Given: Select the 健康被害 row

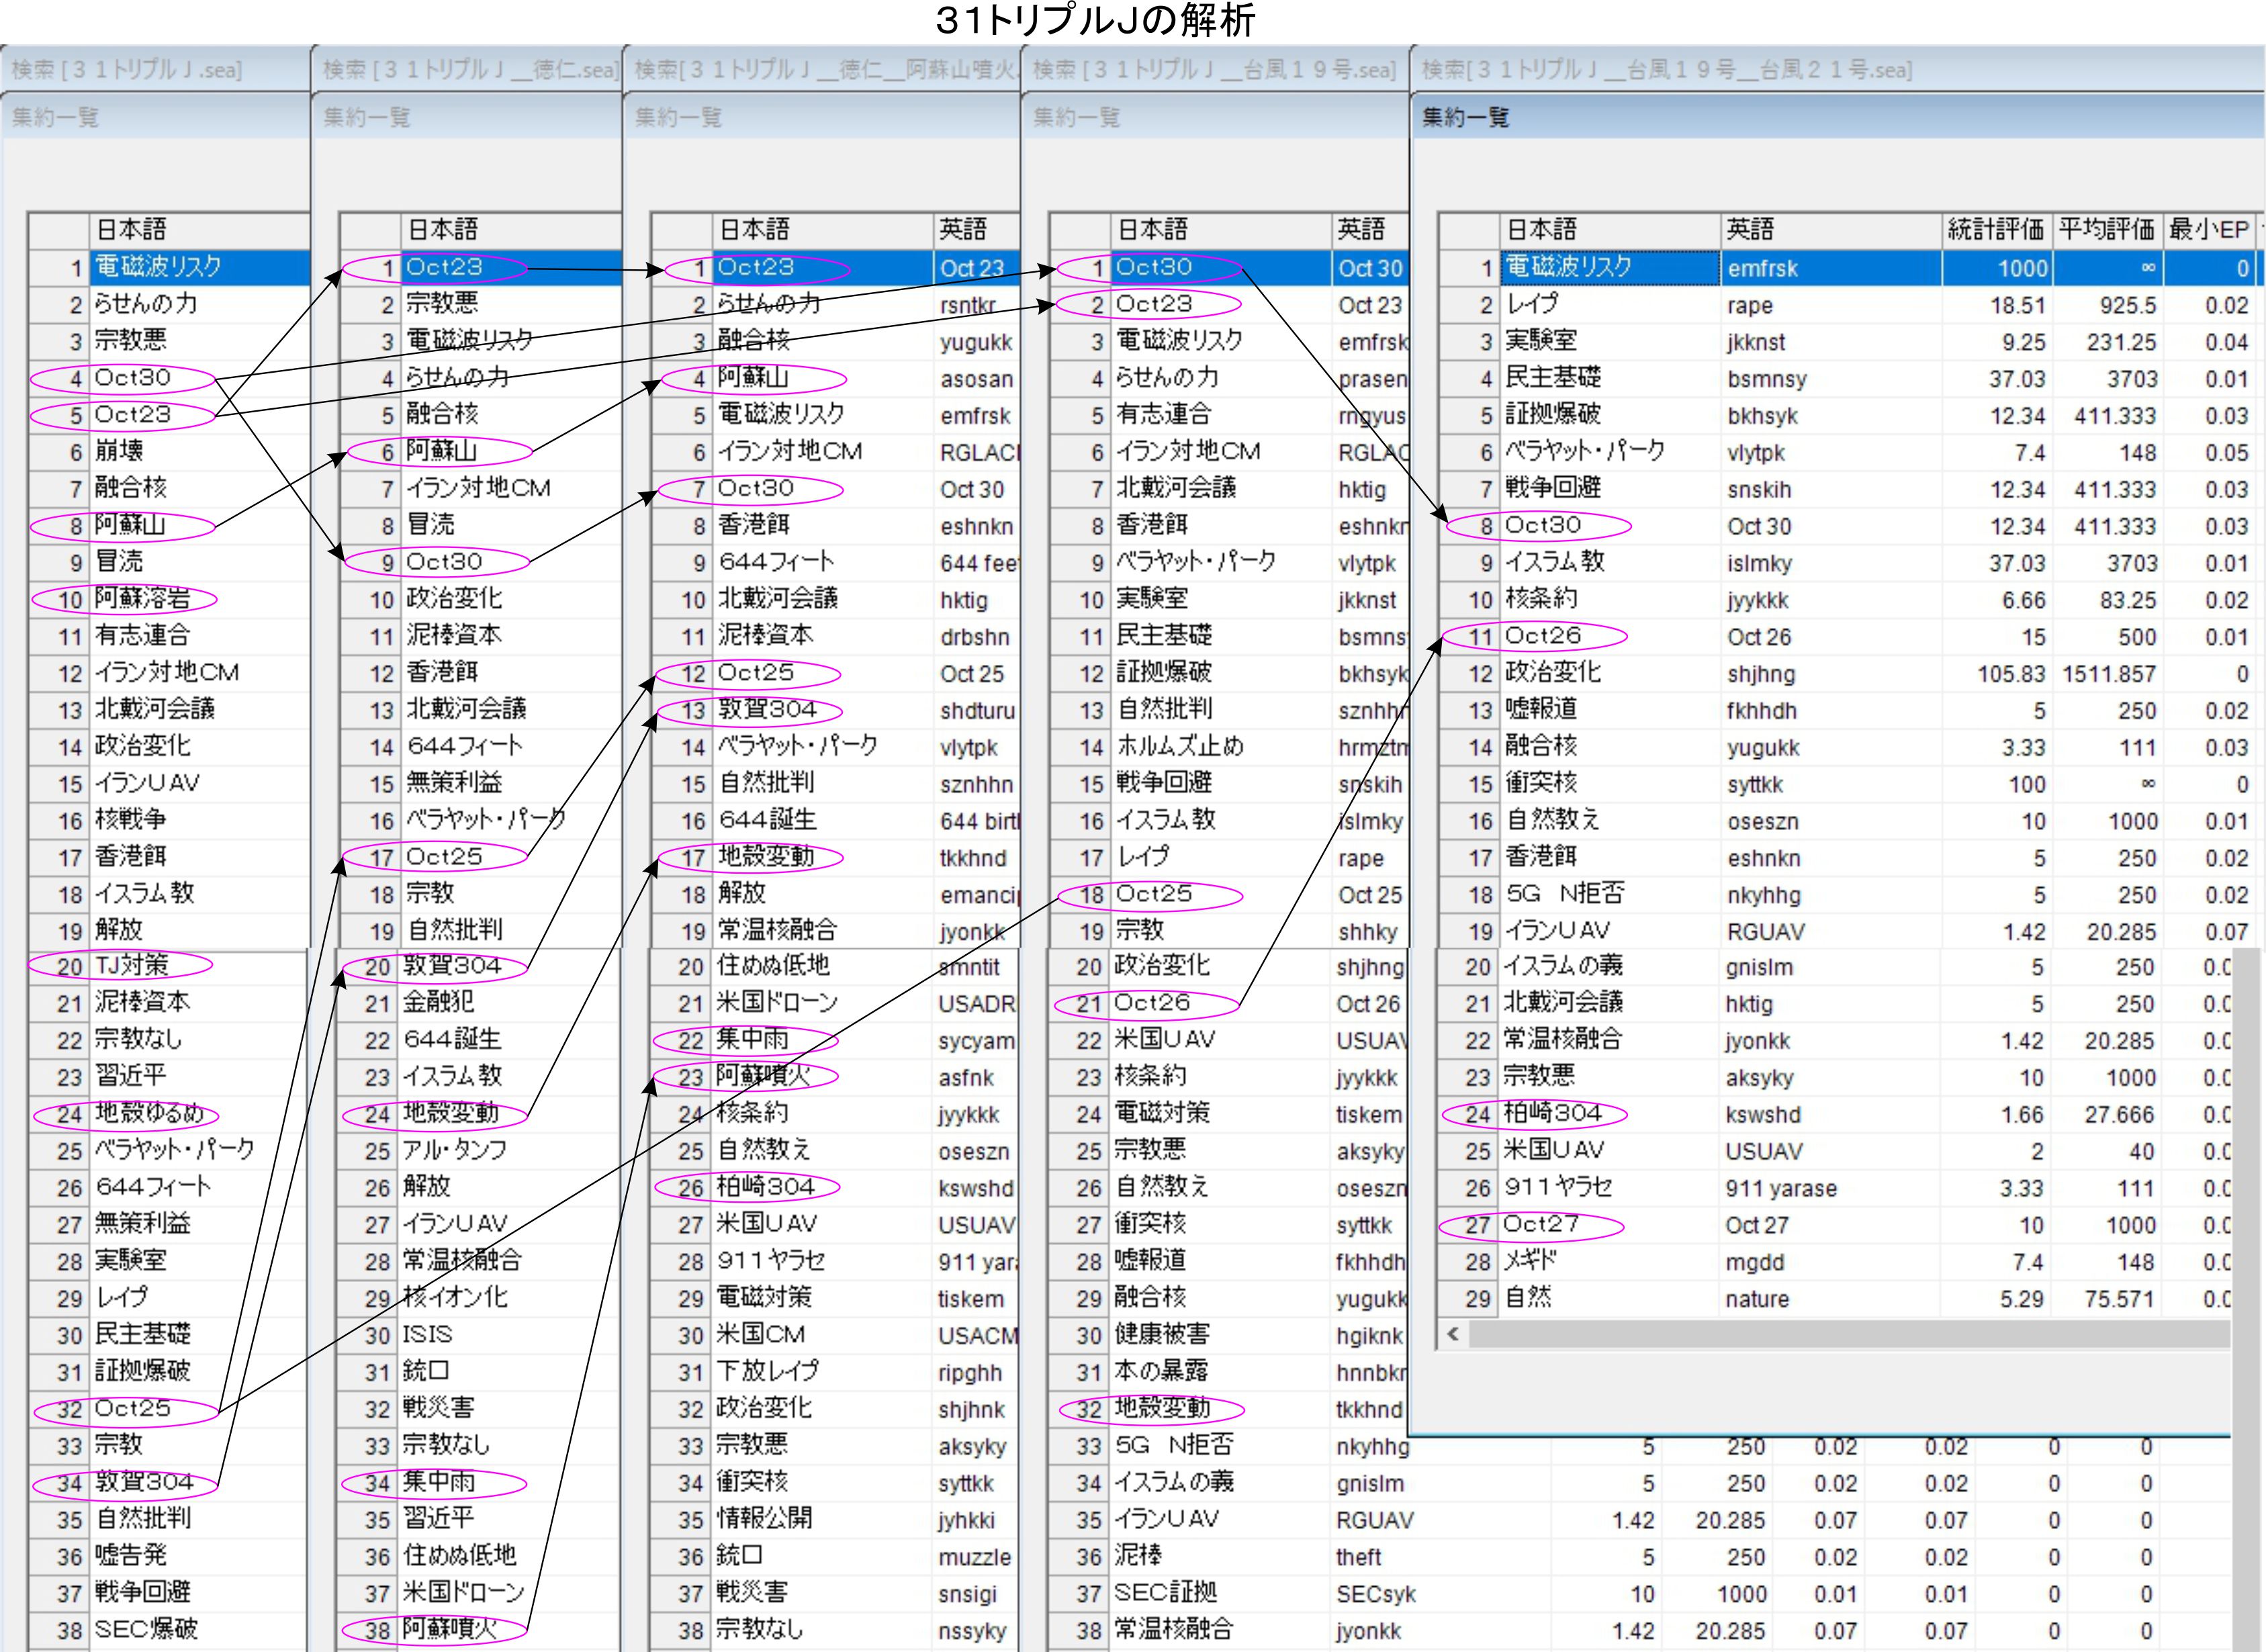Looking at the screenshot, I should [1162, 1334].
